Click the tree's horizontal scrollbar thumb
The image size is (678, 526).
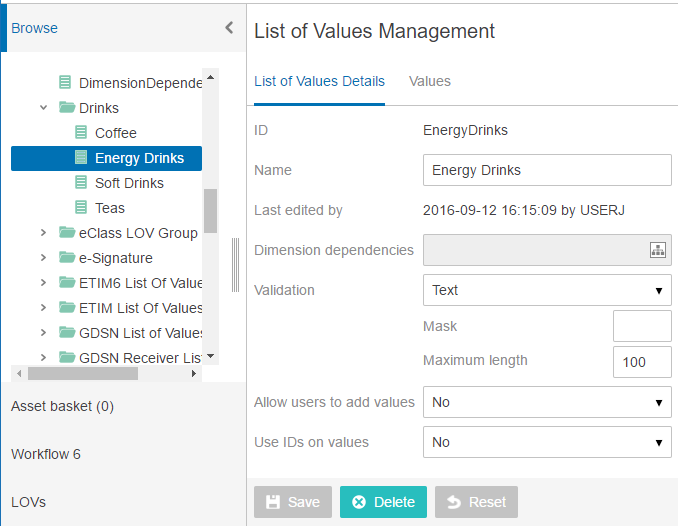point(83,373)
